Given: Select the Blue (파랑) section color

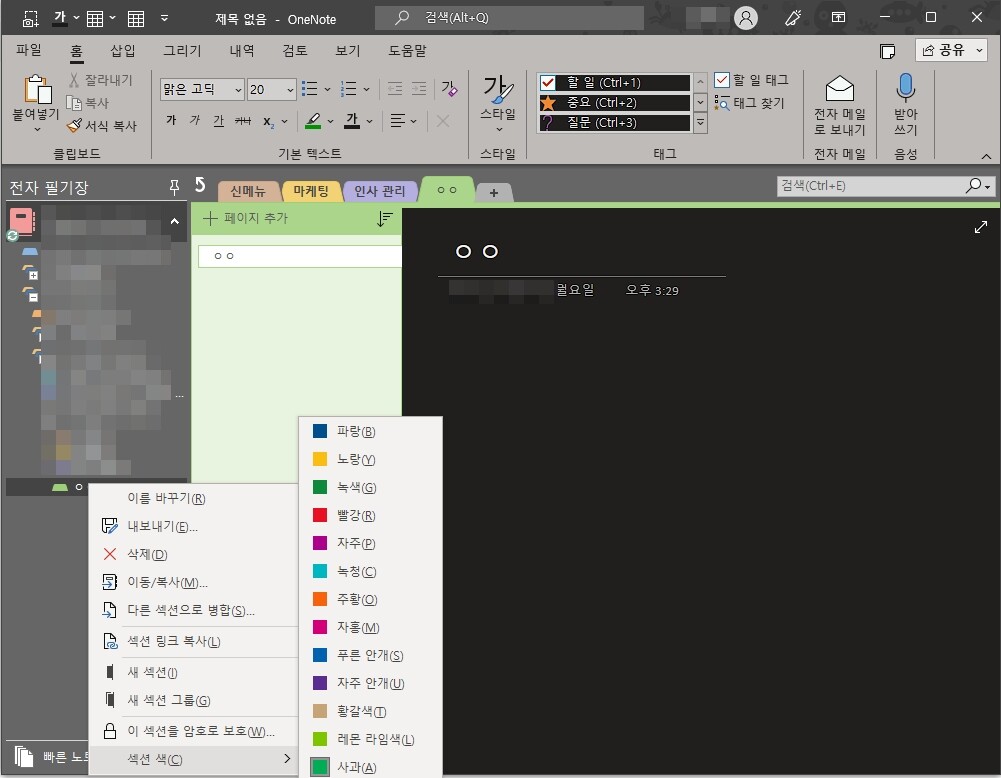Looking at the screenshot, I should (370, 431).
